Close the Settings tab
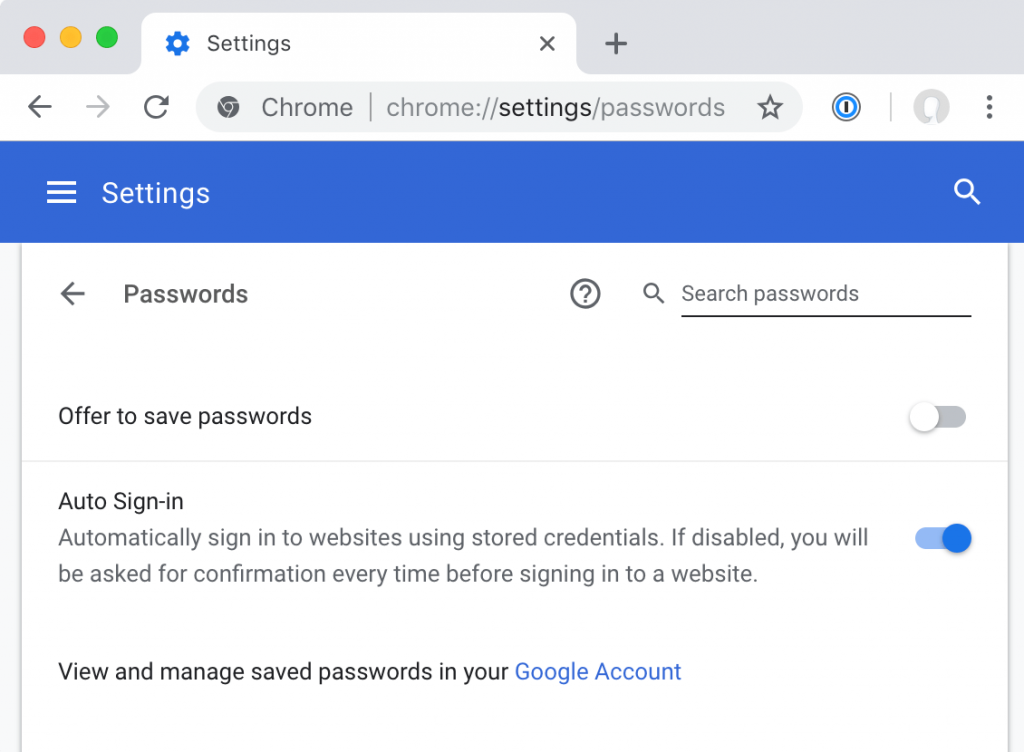The image size is (1024, 752). [x=547, y=44]
